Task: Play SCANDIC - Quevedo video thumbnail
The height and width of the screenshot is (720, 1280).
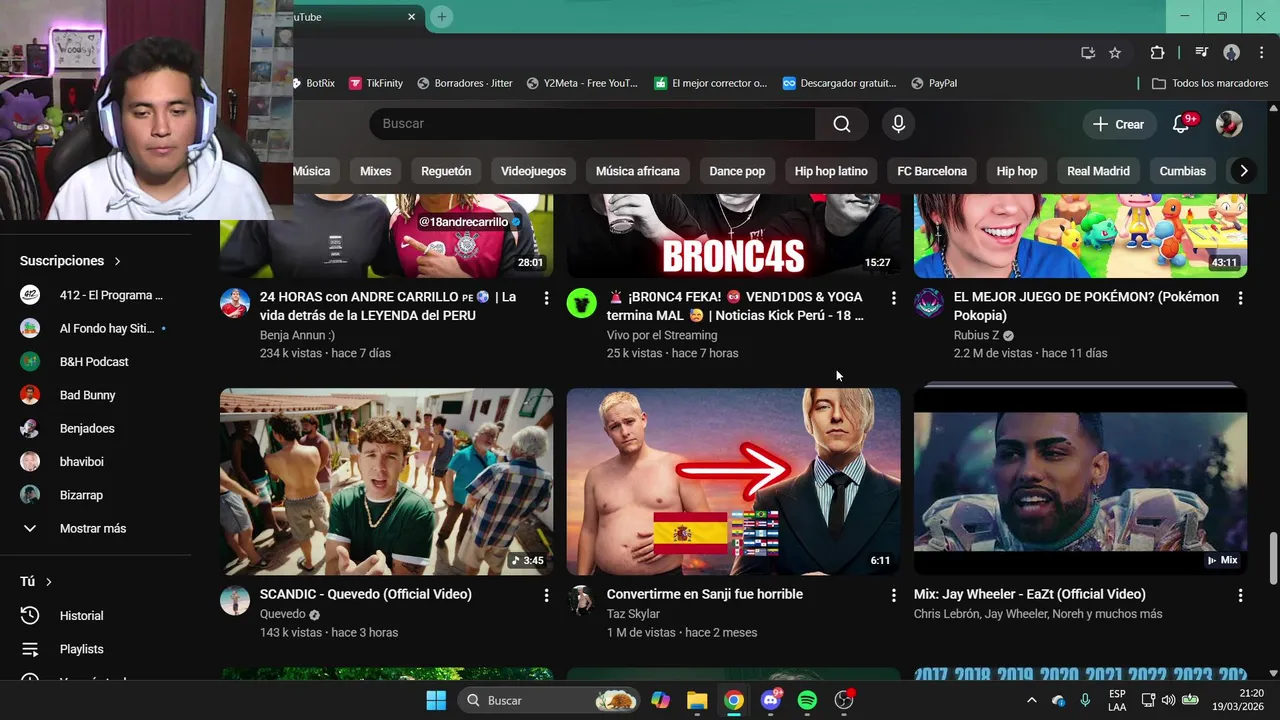Action: 386,481
